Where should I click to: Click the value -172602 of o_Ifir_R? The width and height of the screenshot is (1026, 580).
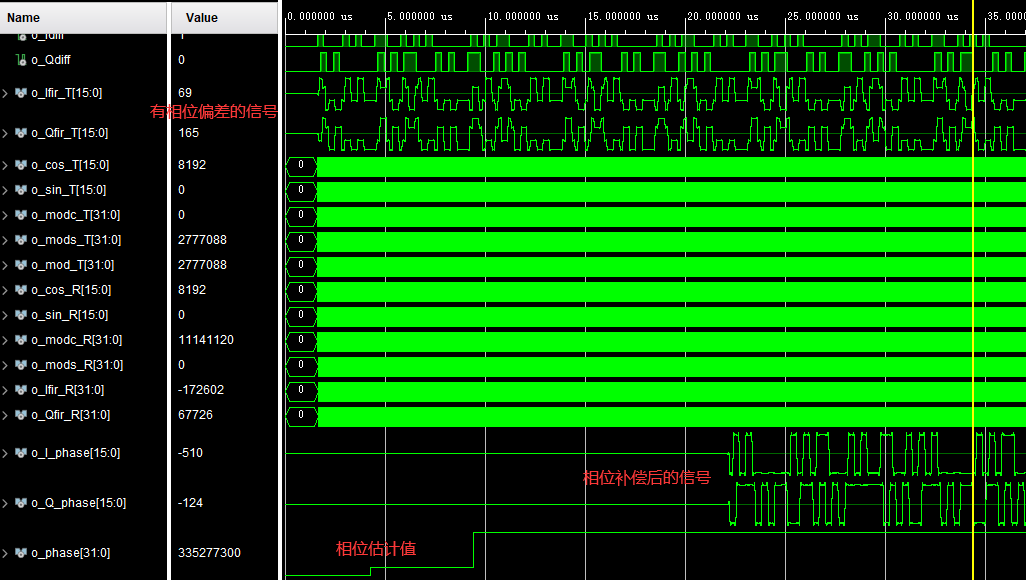[x=201, y=390]
